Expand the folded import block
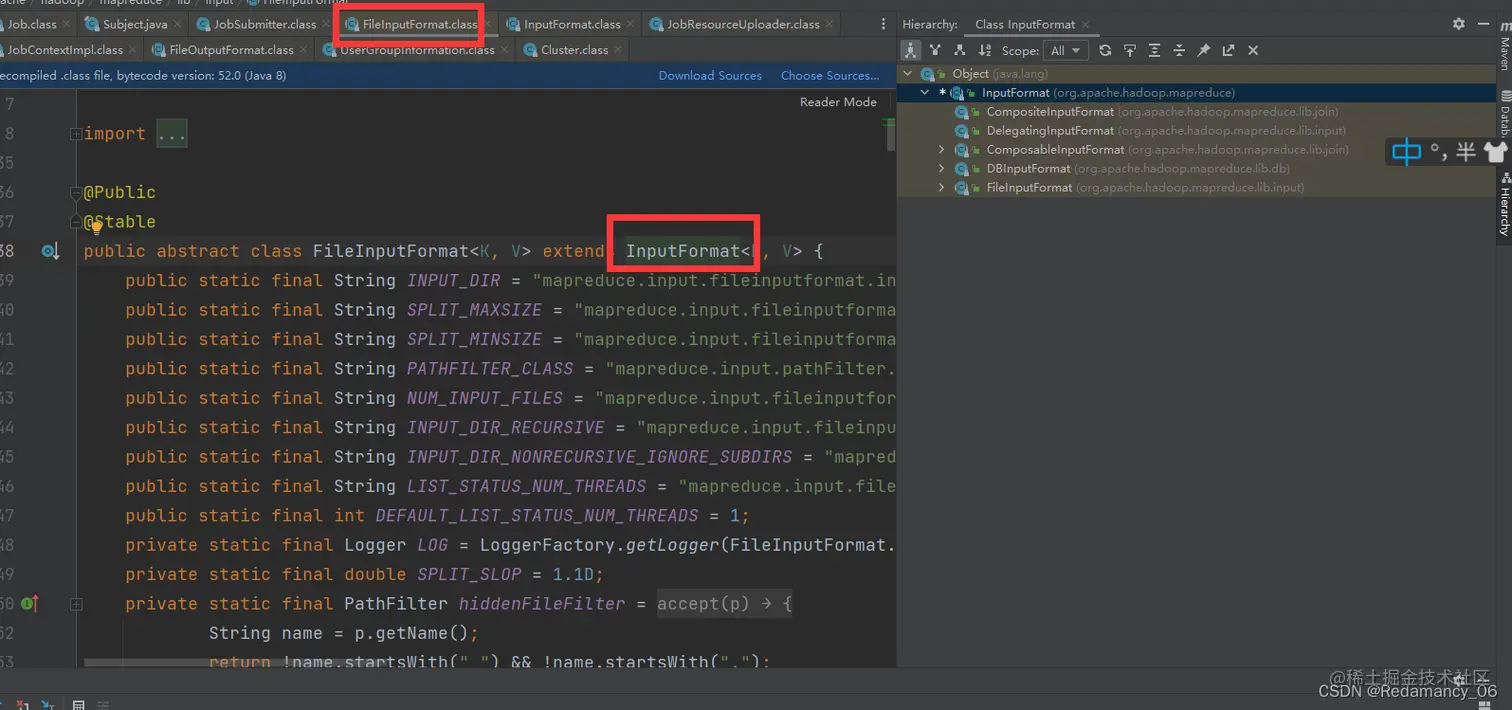This screenshot has height=710, width=1512. (x=76, y=134)
